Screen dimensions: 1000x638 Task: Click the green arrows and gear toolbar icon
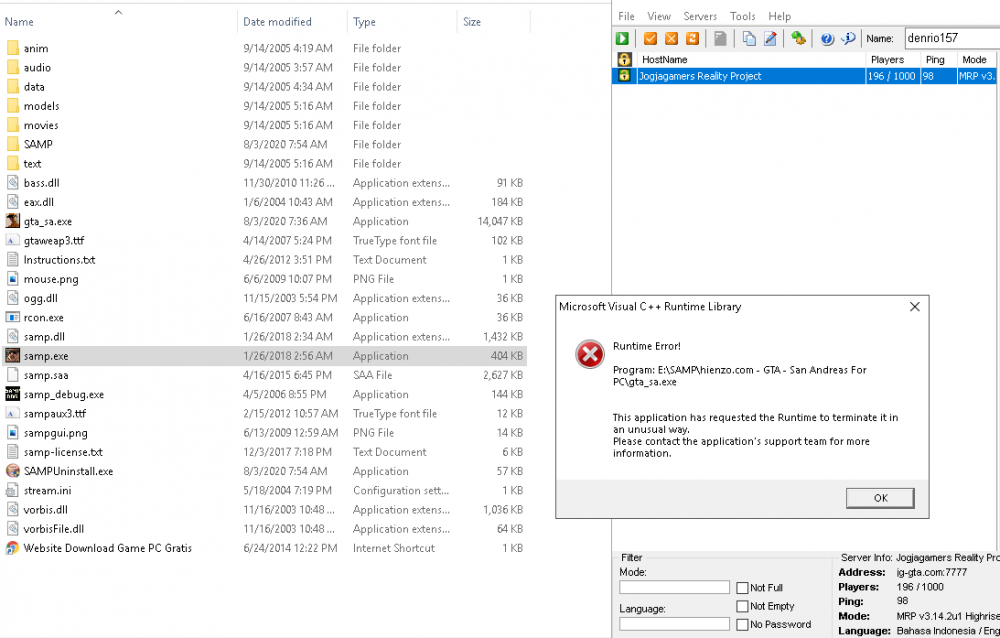(x=798, y=39)
